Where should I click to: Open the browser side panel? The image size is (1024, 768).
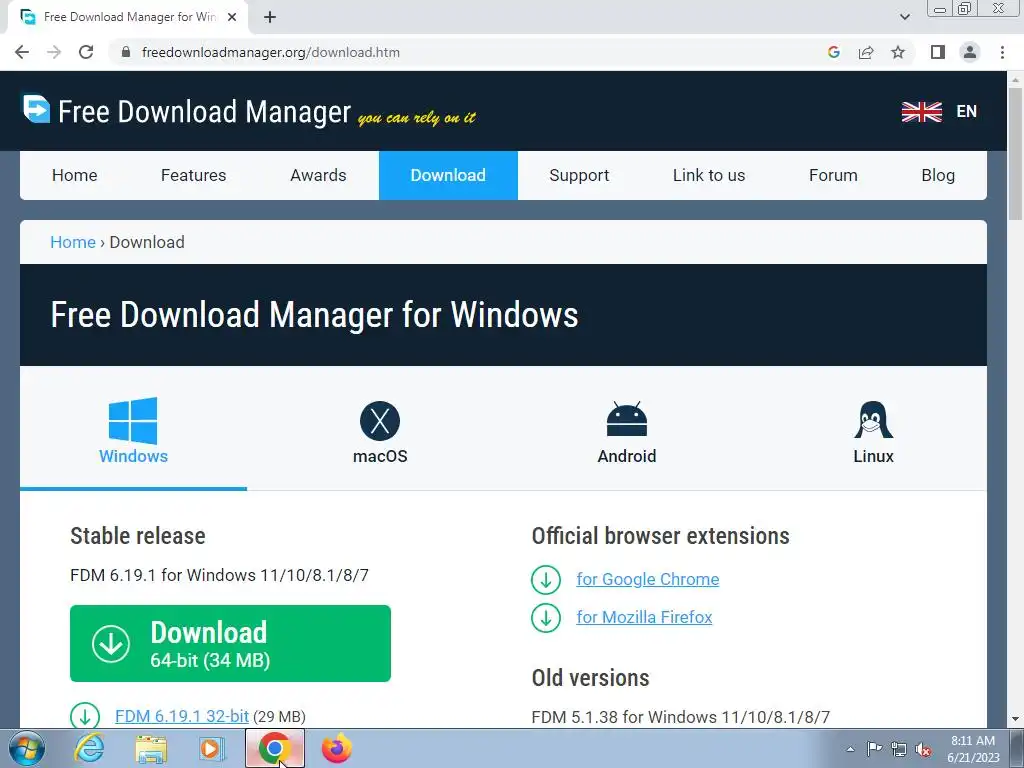click(938, 52)
